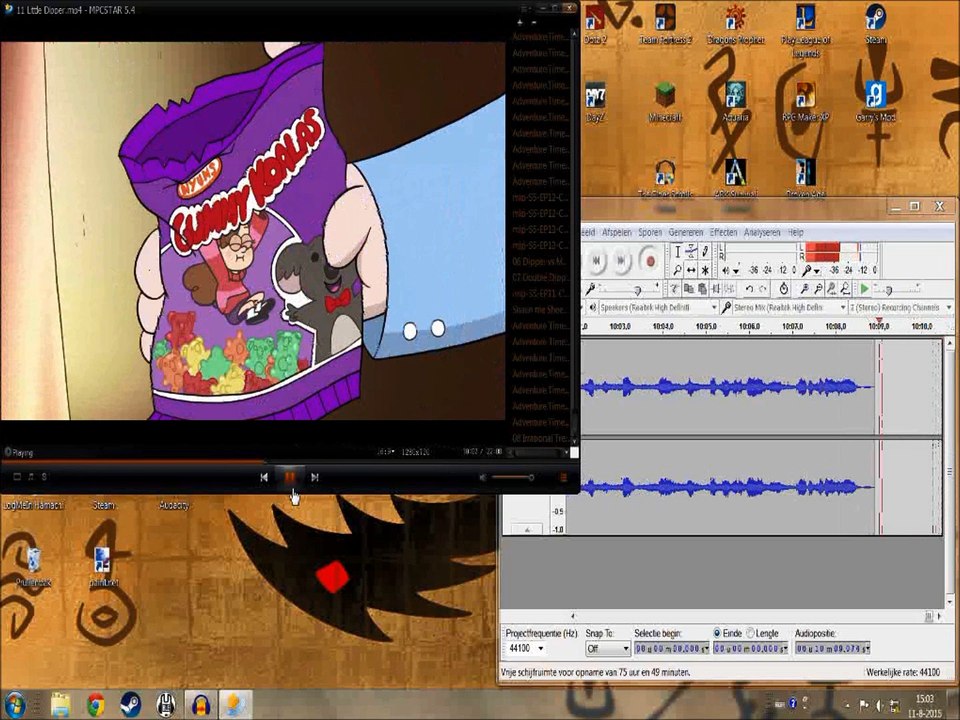Click the Copy icon in Audacity toolbar
This screenshot has height=720, width=960.
pos(689,289)
